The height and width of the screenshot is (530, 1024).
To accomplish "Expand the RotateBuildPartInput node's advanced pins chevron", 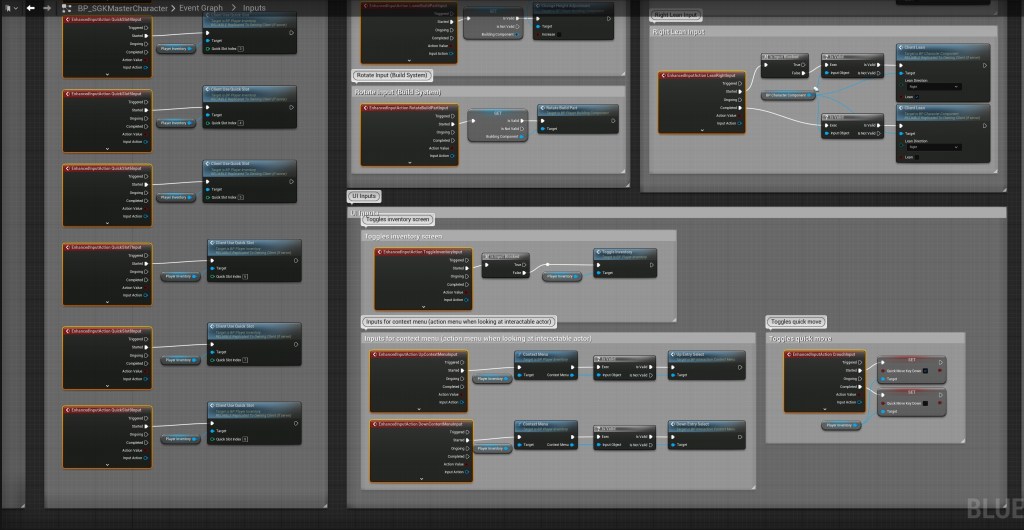I will click(410, 162).
